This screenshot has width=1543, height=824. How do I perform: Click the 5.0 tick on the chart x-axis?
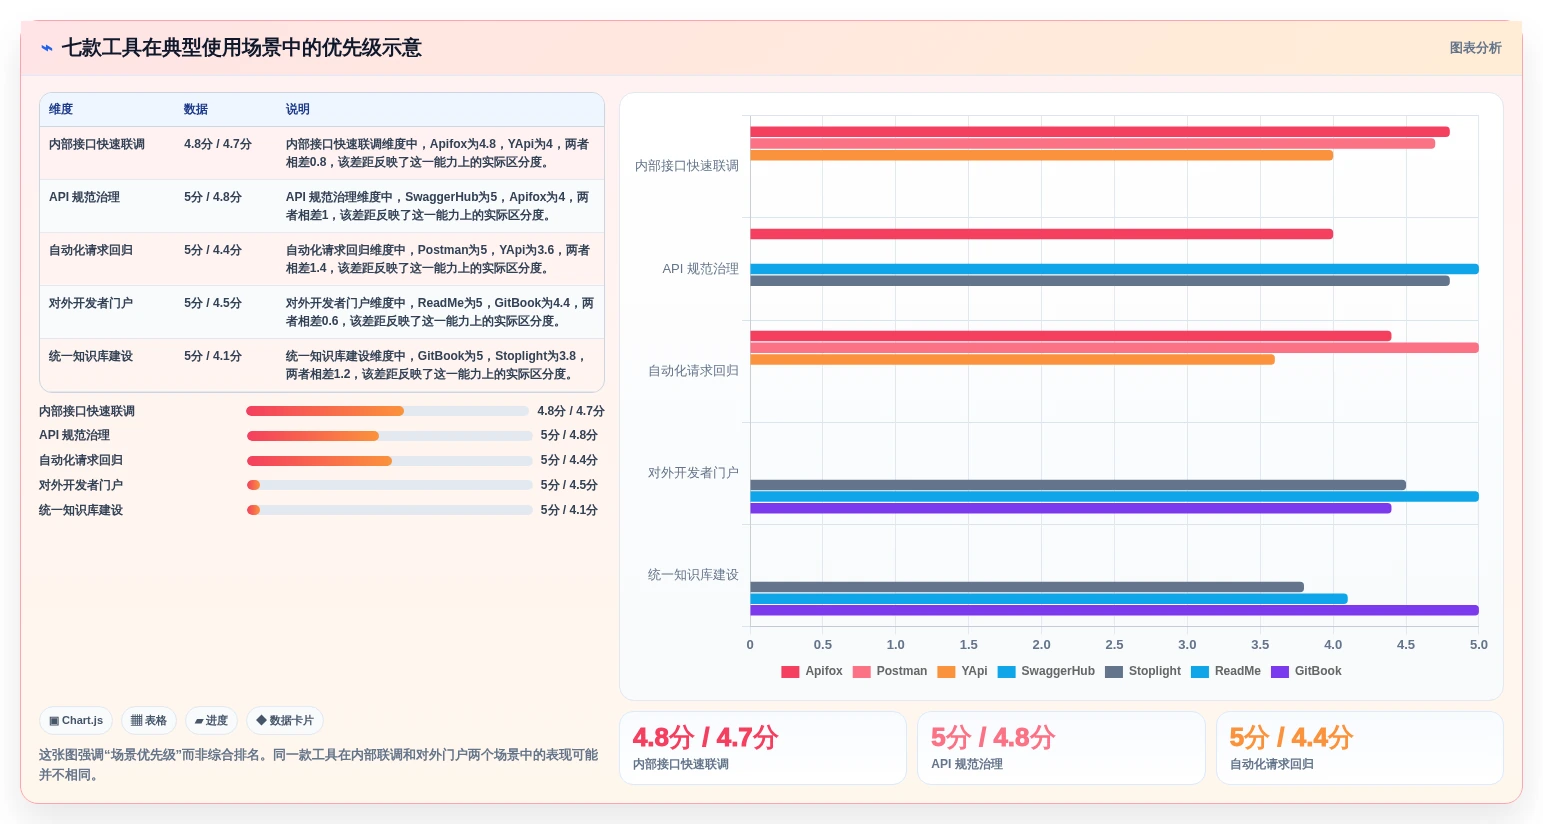click(x=1478, y=645)
